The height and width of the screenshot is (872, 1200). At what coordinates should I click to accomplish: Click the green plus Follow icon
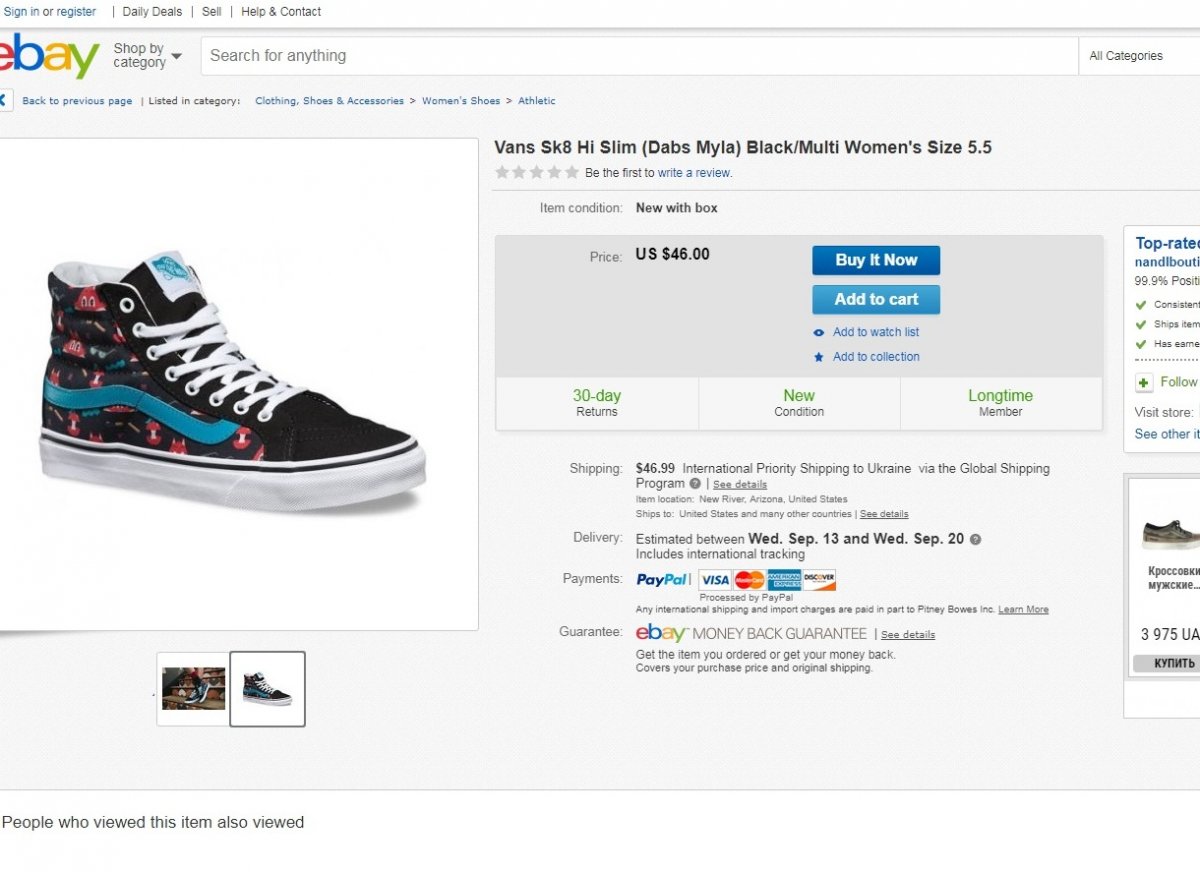1144,382
